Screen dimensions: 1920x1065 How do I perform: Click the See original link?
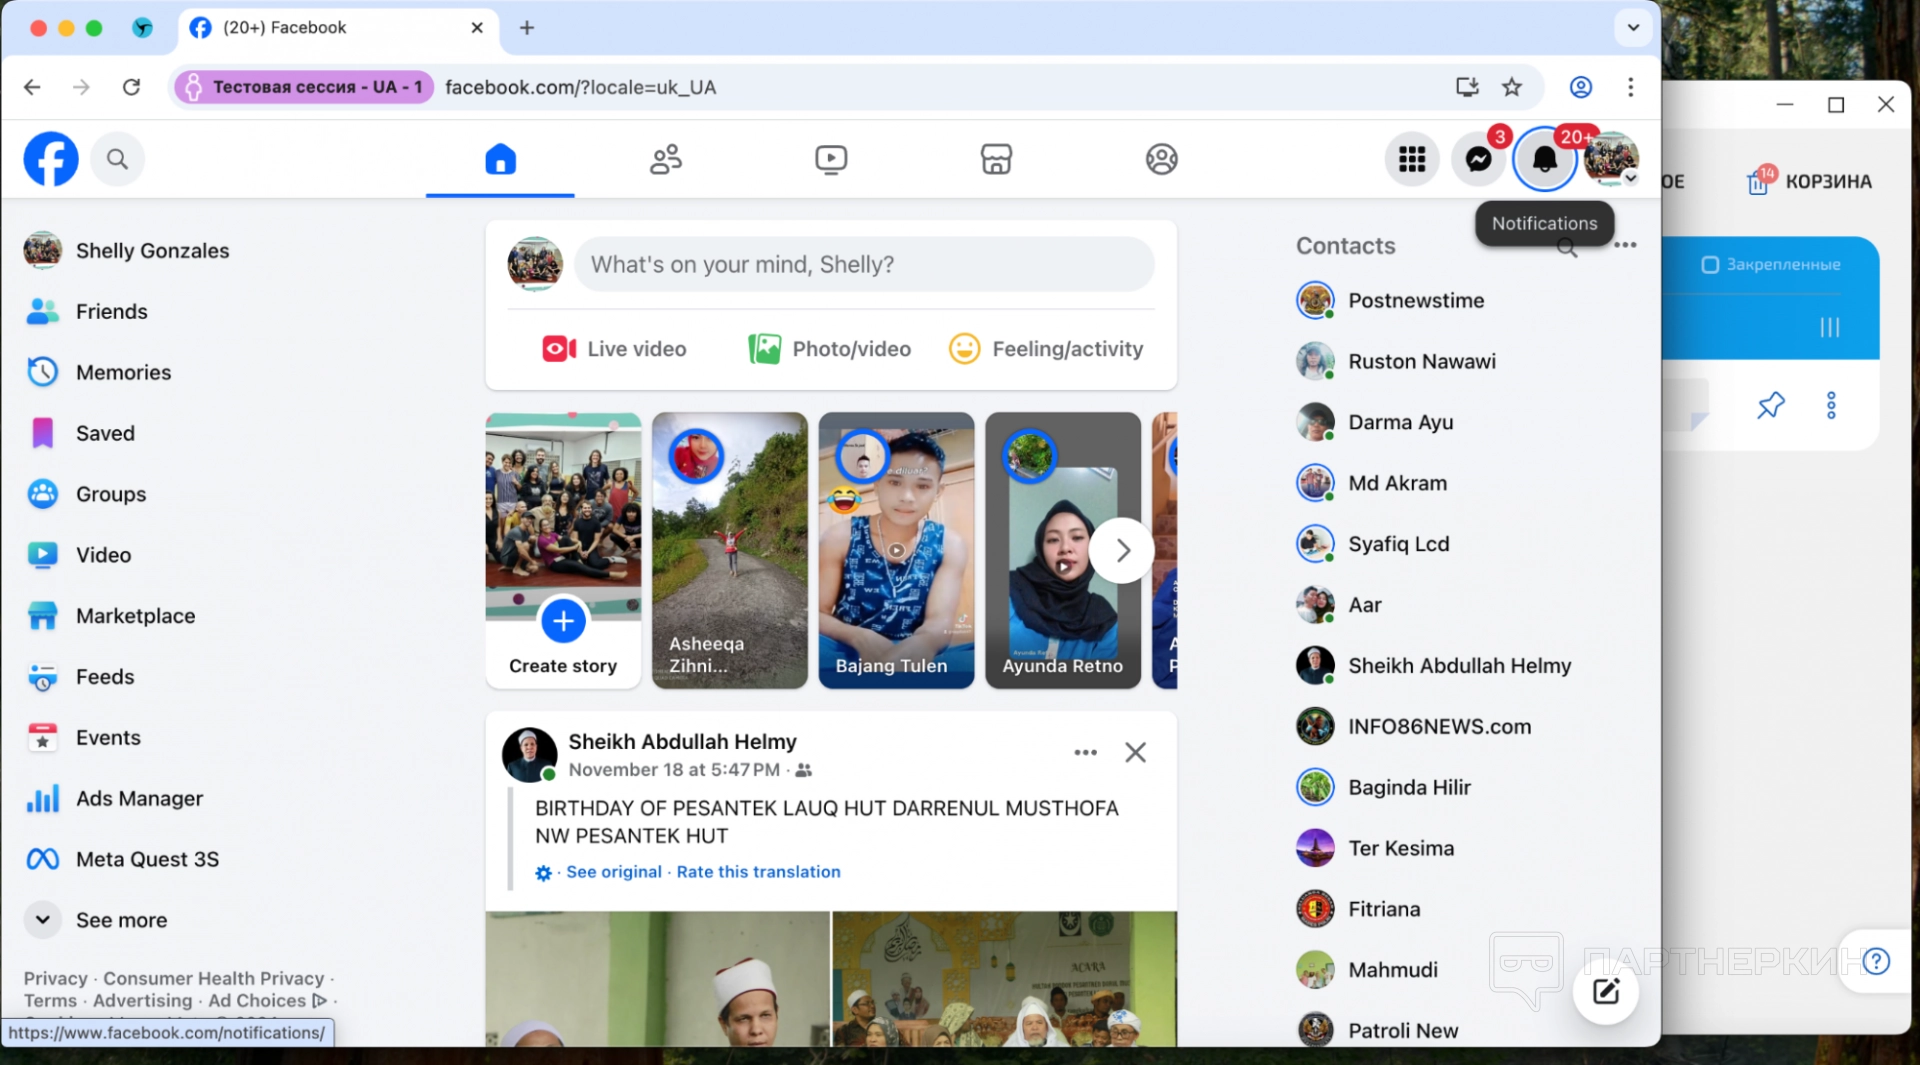(614, 872)
